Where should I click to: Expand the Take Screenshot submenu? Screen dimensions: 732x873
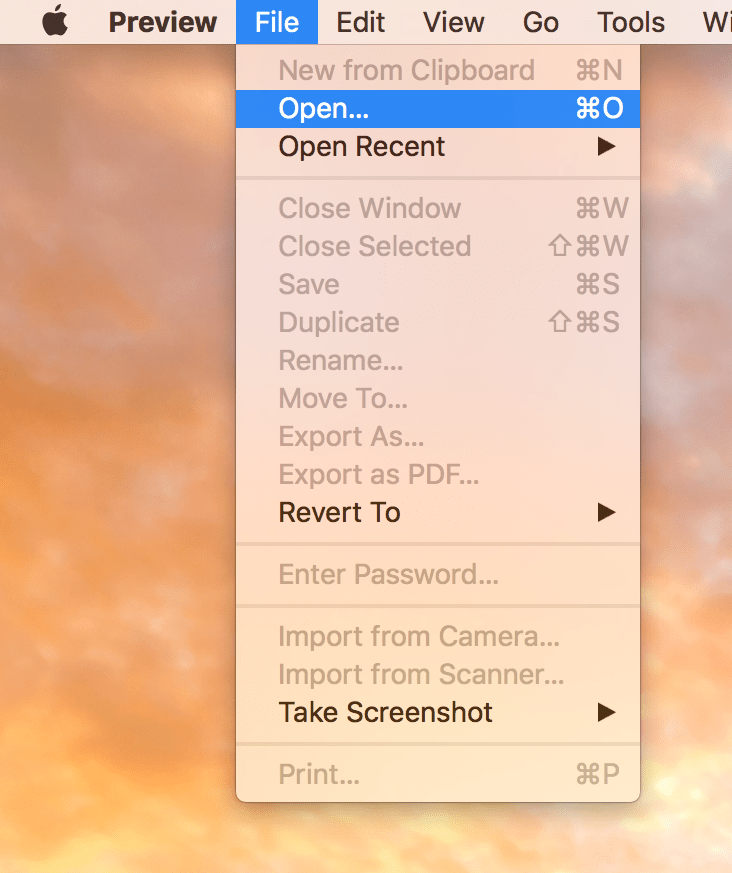438,713
